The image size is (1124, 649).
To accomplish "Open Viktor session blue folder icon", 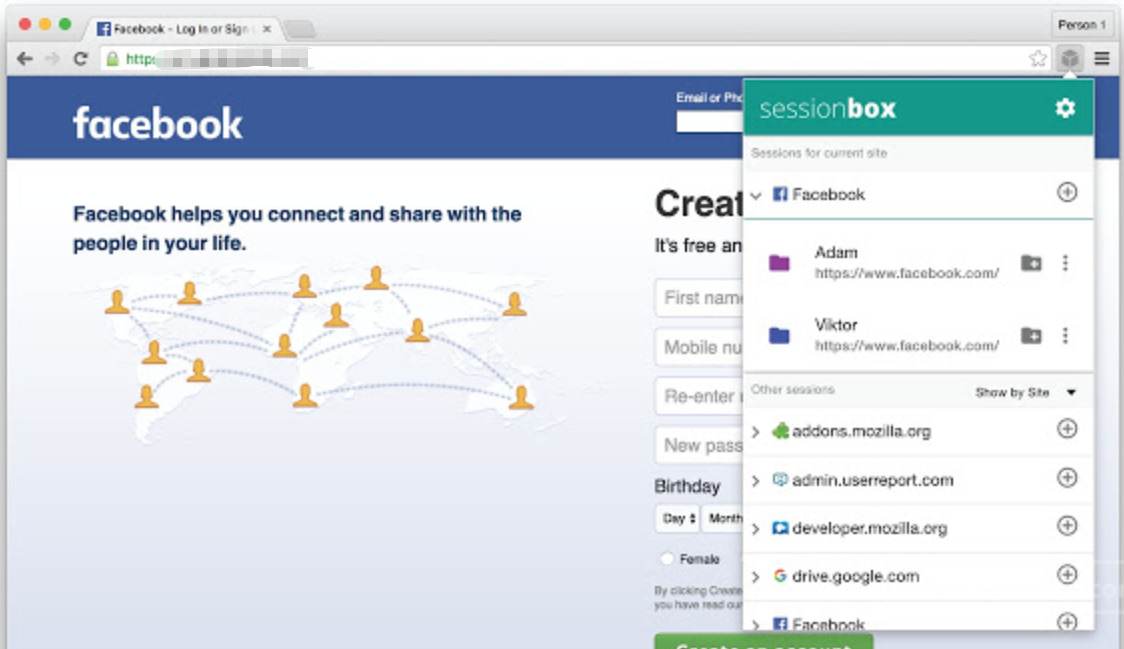I will tap(779, 335).
